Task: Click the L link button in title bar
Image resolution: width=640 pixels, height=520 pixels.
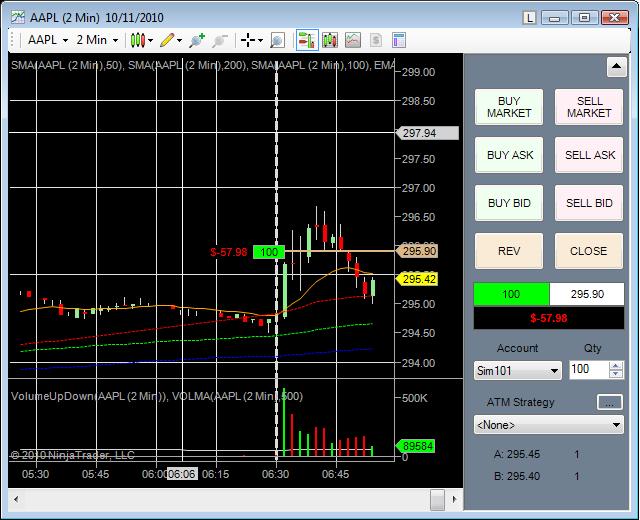Action: click(x=529, y=18)
